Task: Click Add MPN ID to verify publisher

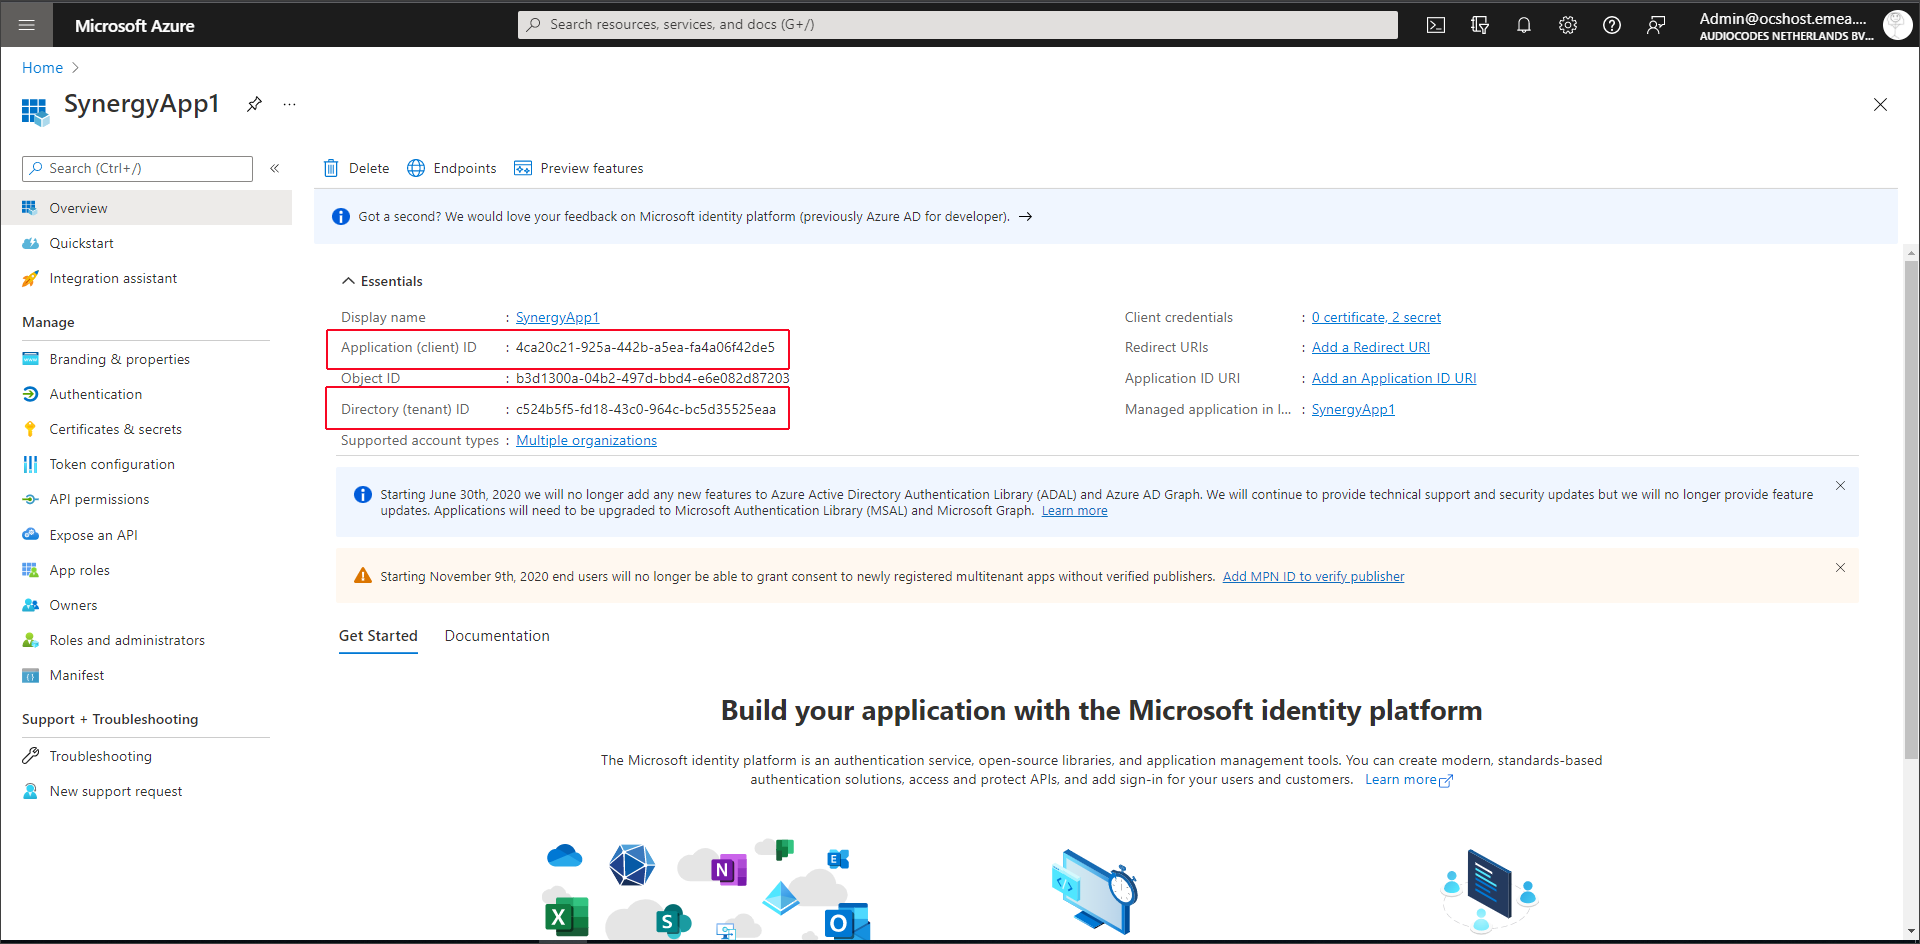Action: click(x=1313, y=577)
